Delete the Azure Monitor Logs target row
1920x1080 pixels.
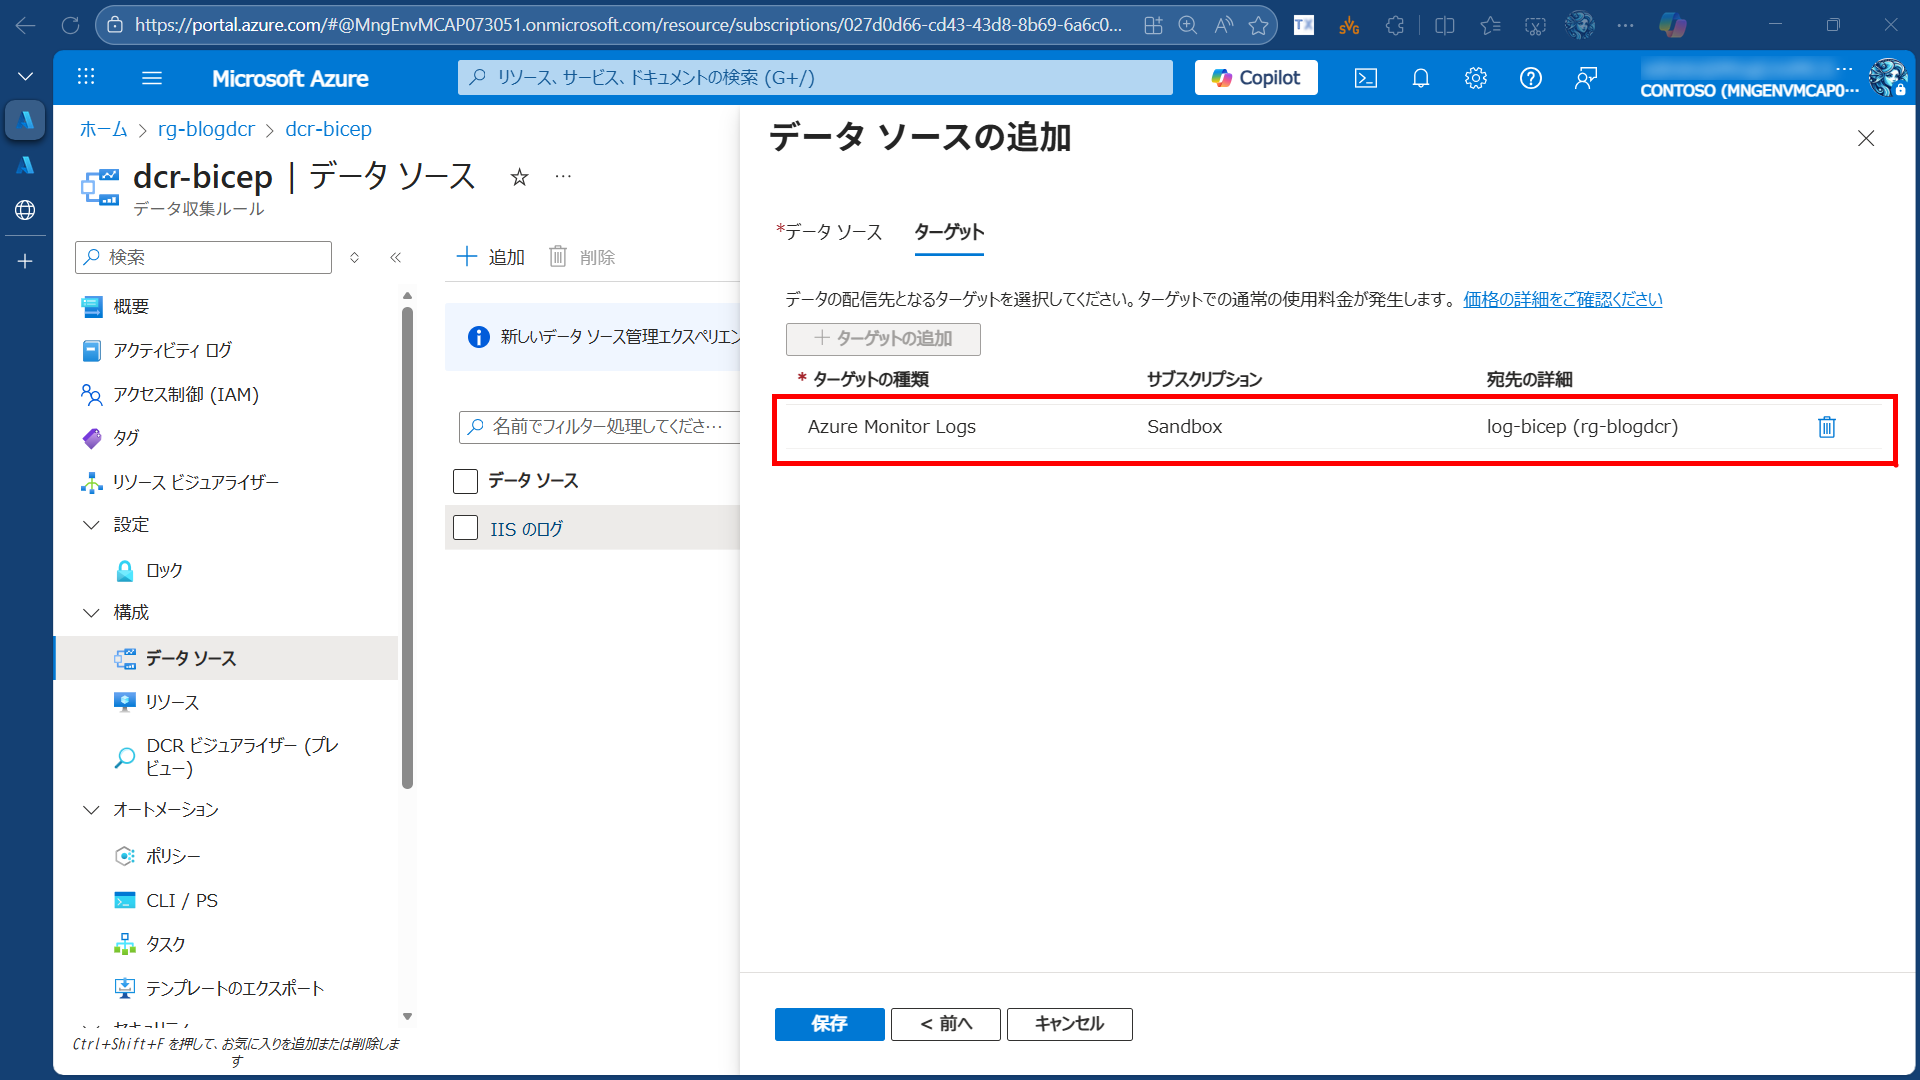click(x=1826, y=427)
